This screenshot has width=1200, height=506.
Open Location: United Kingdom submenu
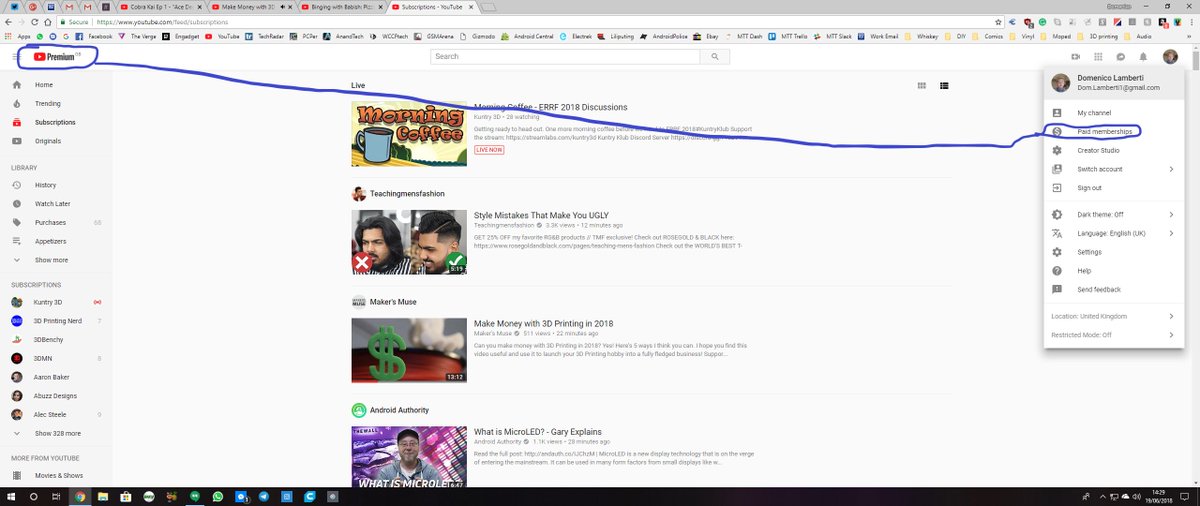pyautogui.click(x=1113, y=316)
